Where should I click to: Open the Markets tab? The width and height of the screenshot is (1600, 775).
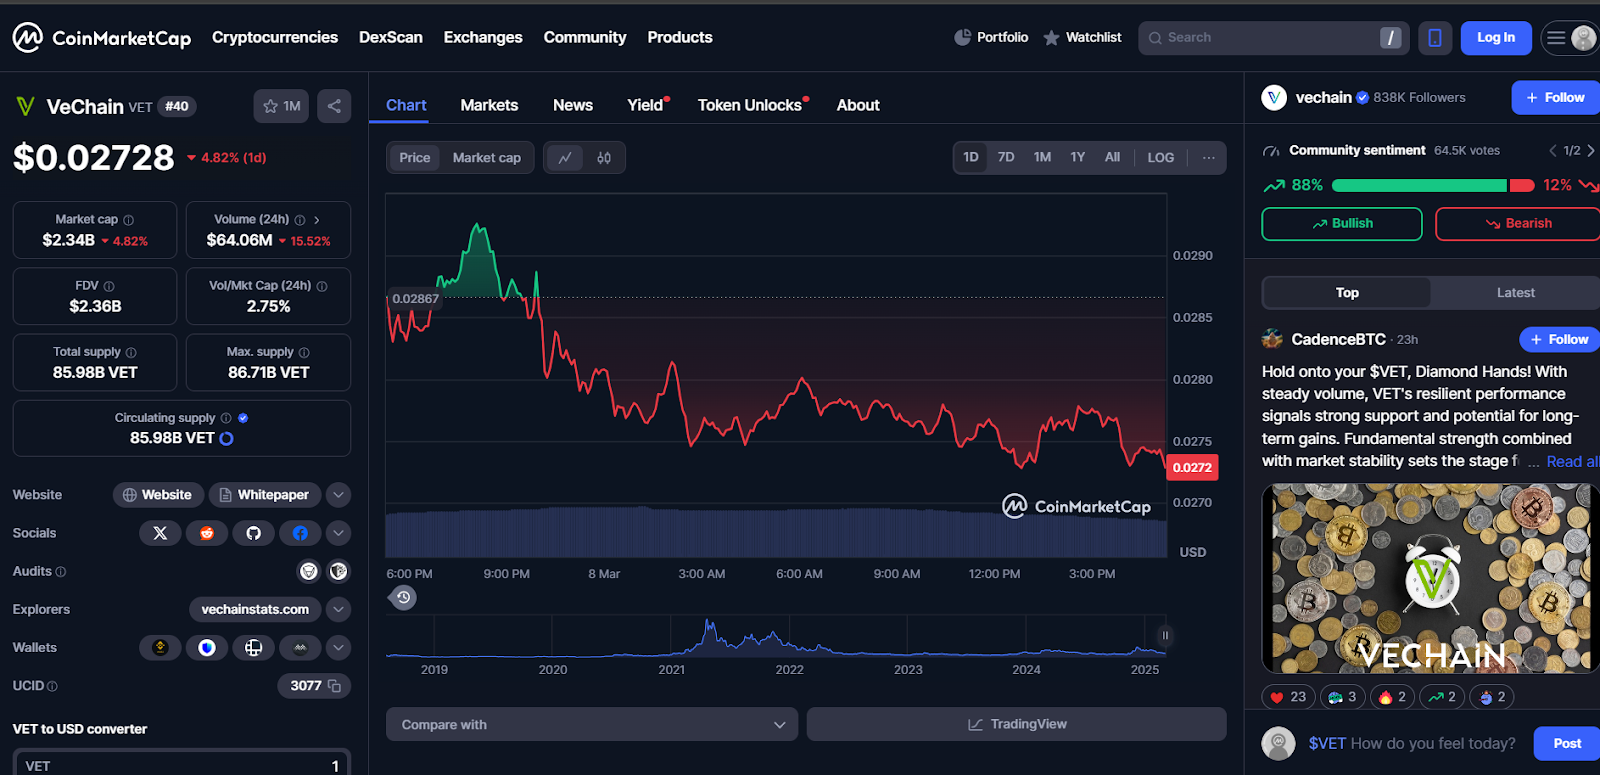pos(489,105)
